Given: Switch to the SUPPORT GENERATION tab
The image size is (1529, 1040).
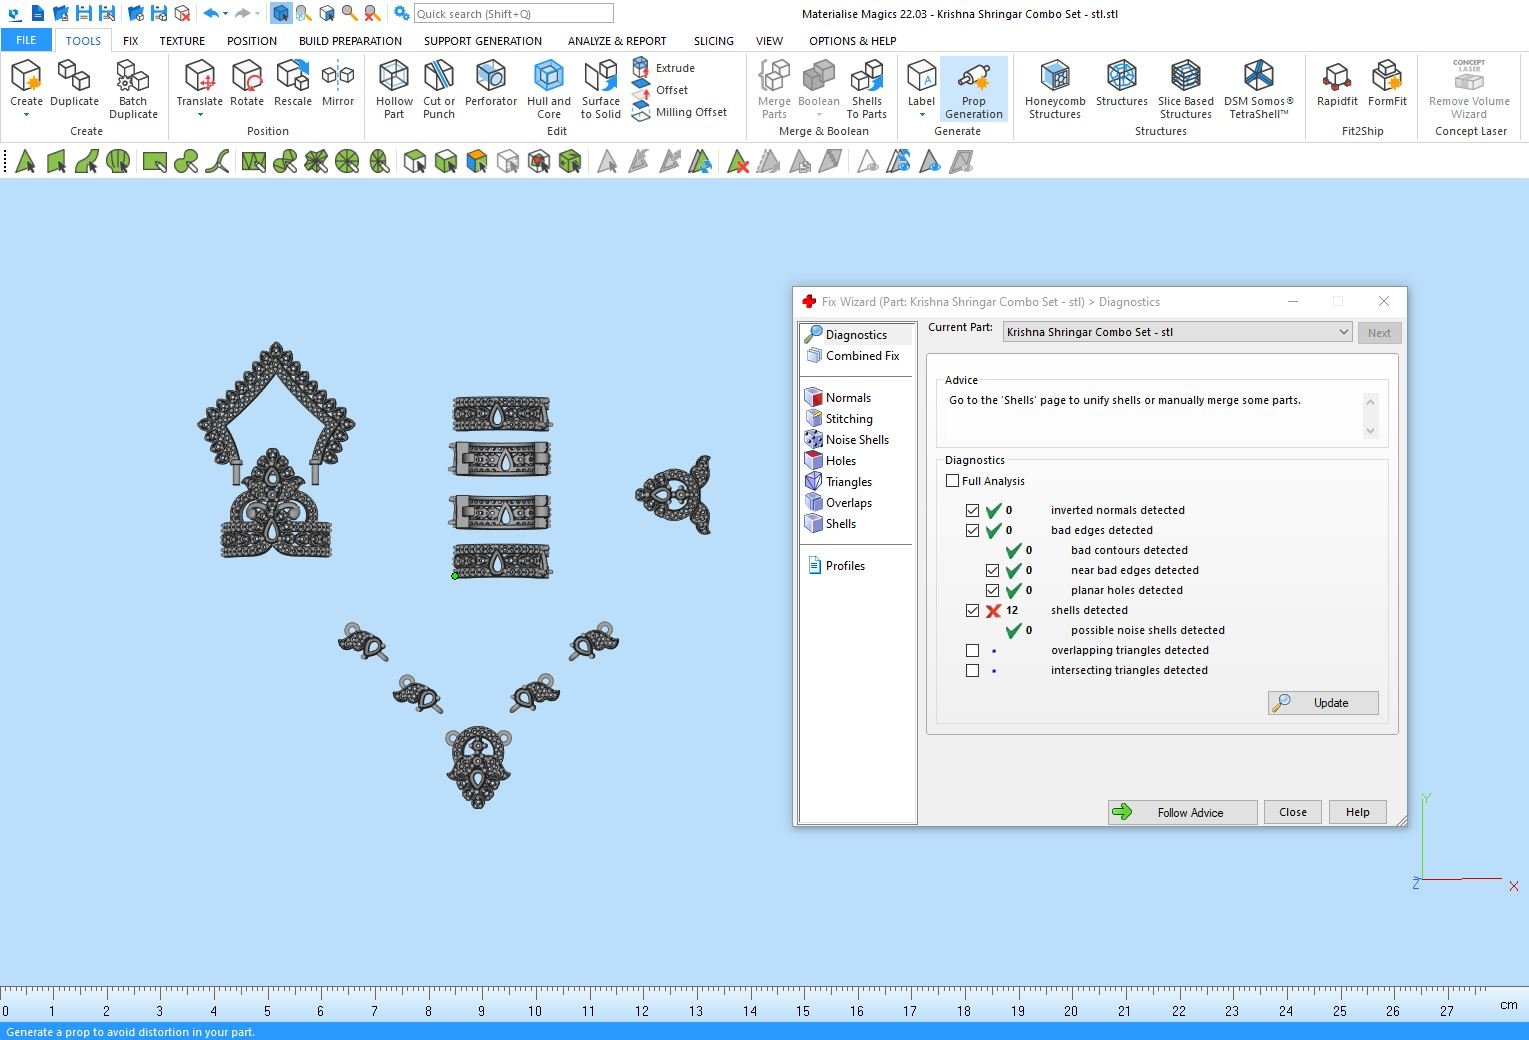Looking at the screenshot, I should click(482, 41).
